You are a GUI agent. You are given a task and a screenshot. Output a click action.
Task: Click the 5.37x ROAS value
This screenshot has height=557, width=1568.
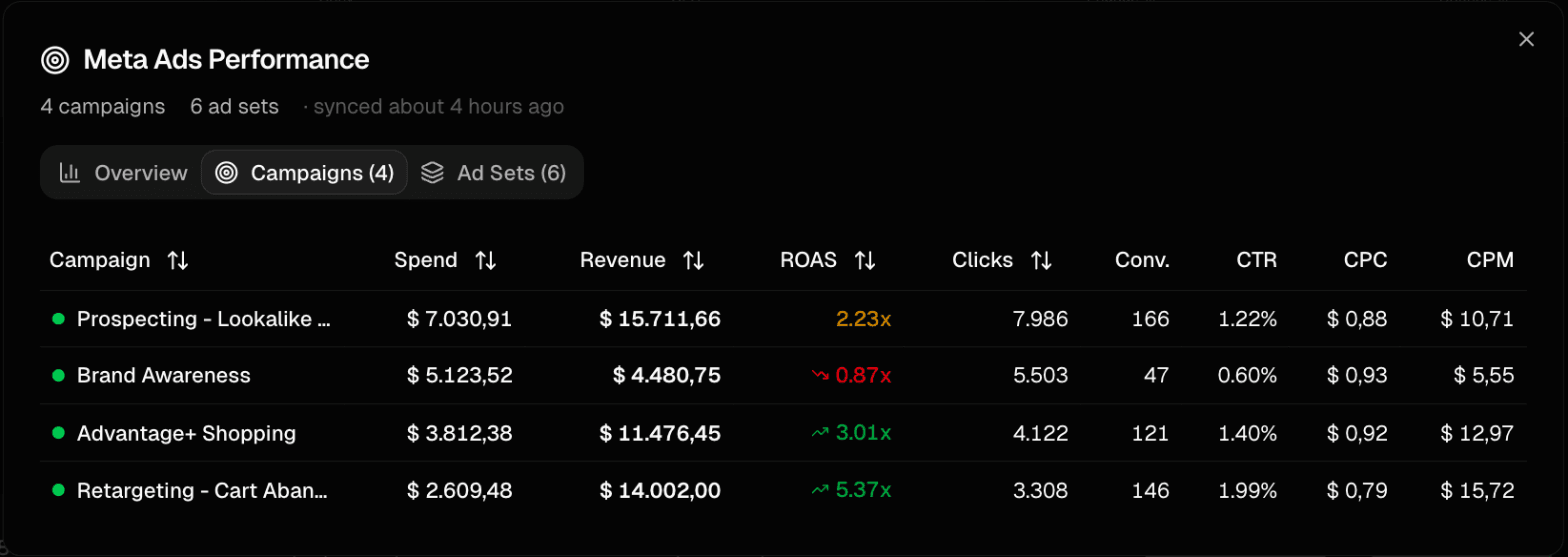(864, 490)
